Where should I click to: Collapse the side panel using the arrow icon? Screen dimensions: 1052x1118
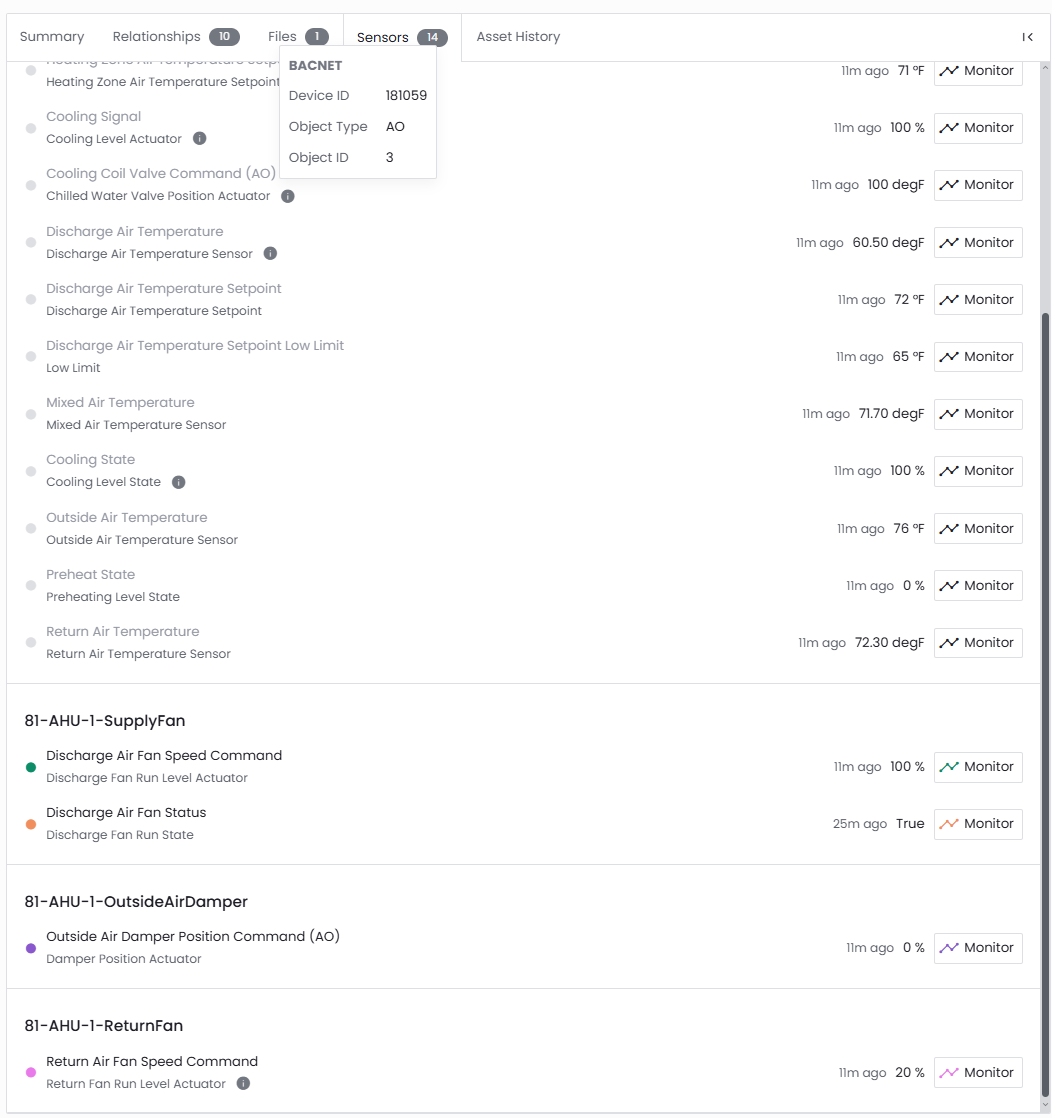pyautogui.click(x=1027, y=37)
